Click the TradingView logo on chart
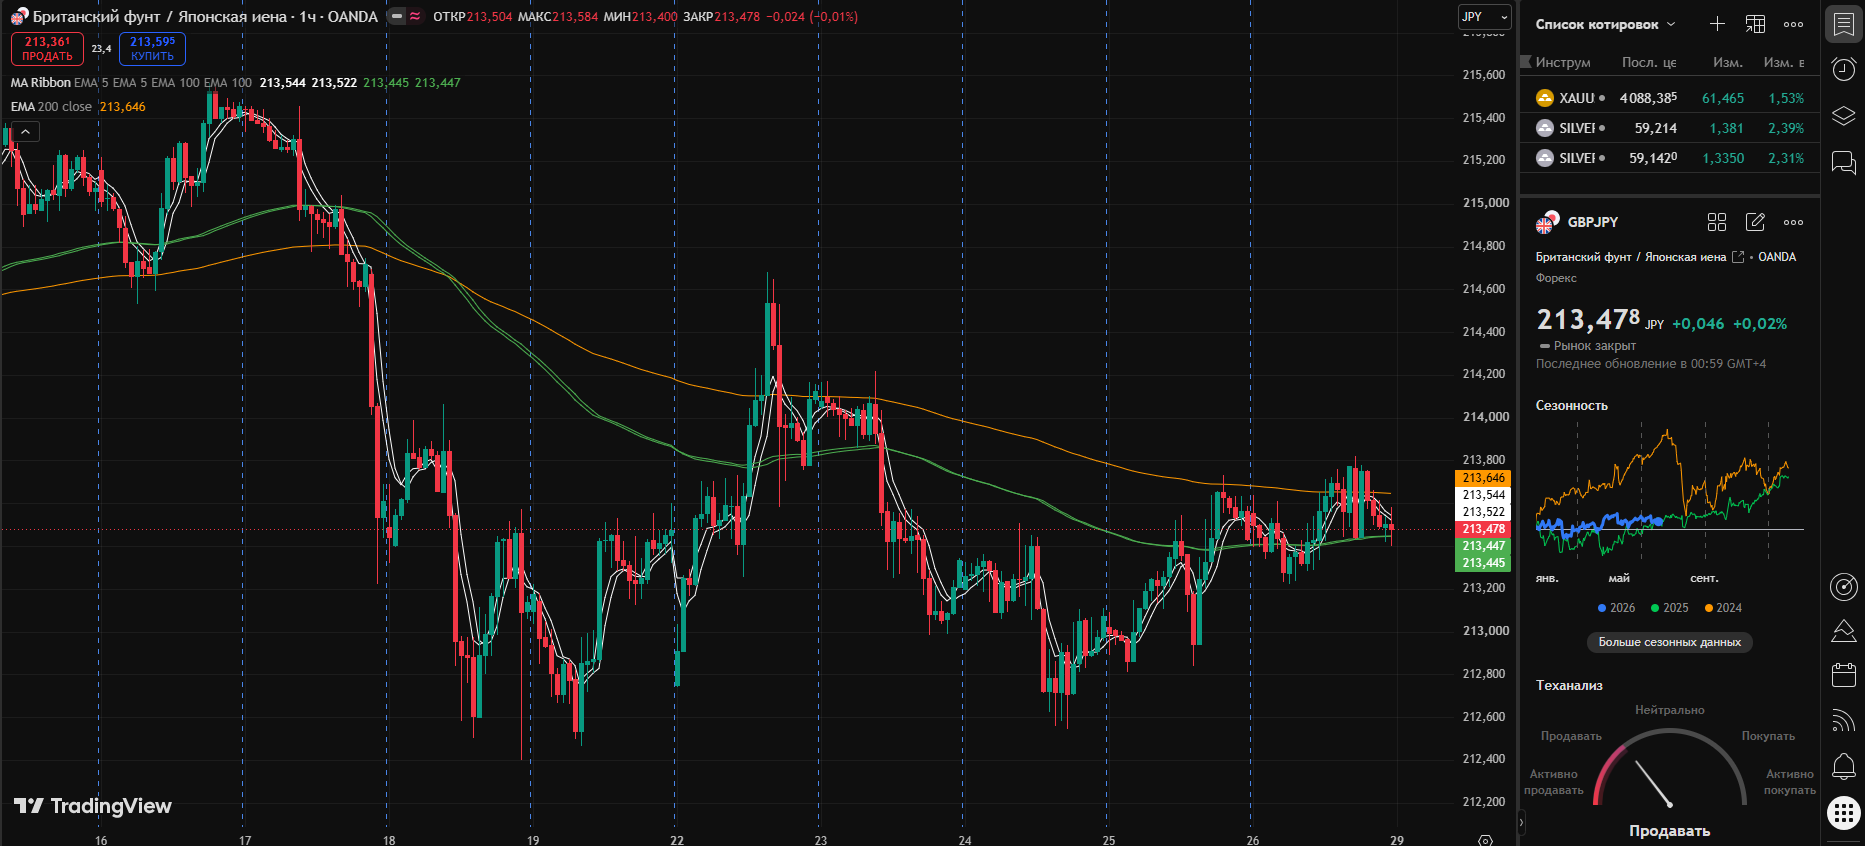The width and height of the screenshot is (1865, 846). coord(93,806)
